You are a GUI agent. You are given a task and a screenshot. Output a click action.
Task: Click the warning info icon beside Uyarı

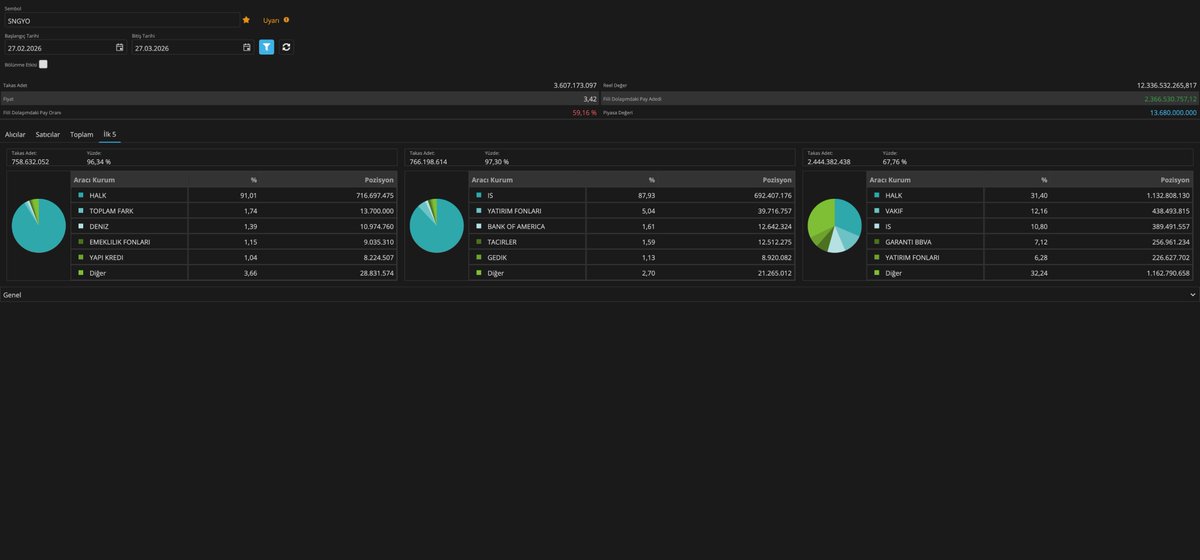[x=286, y=19]
